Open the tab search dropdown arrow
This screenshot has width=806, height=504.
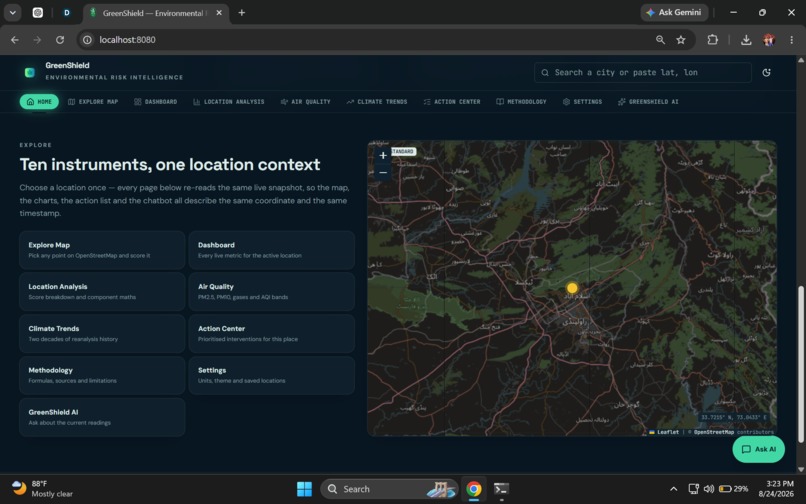tap(12, 13)
